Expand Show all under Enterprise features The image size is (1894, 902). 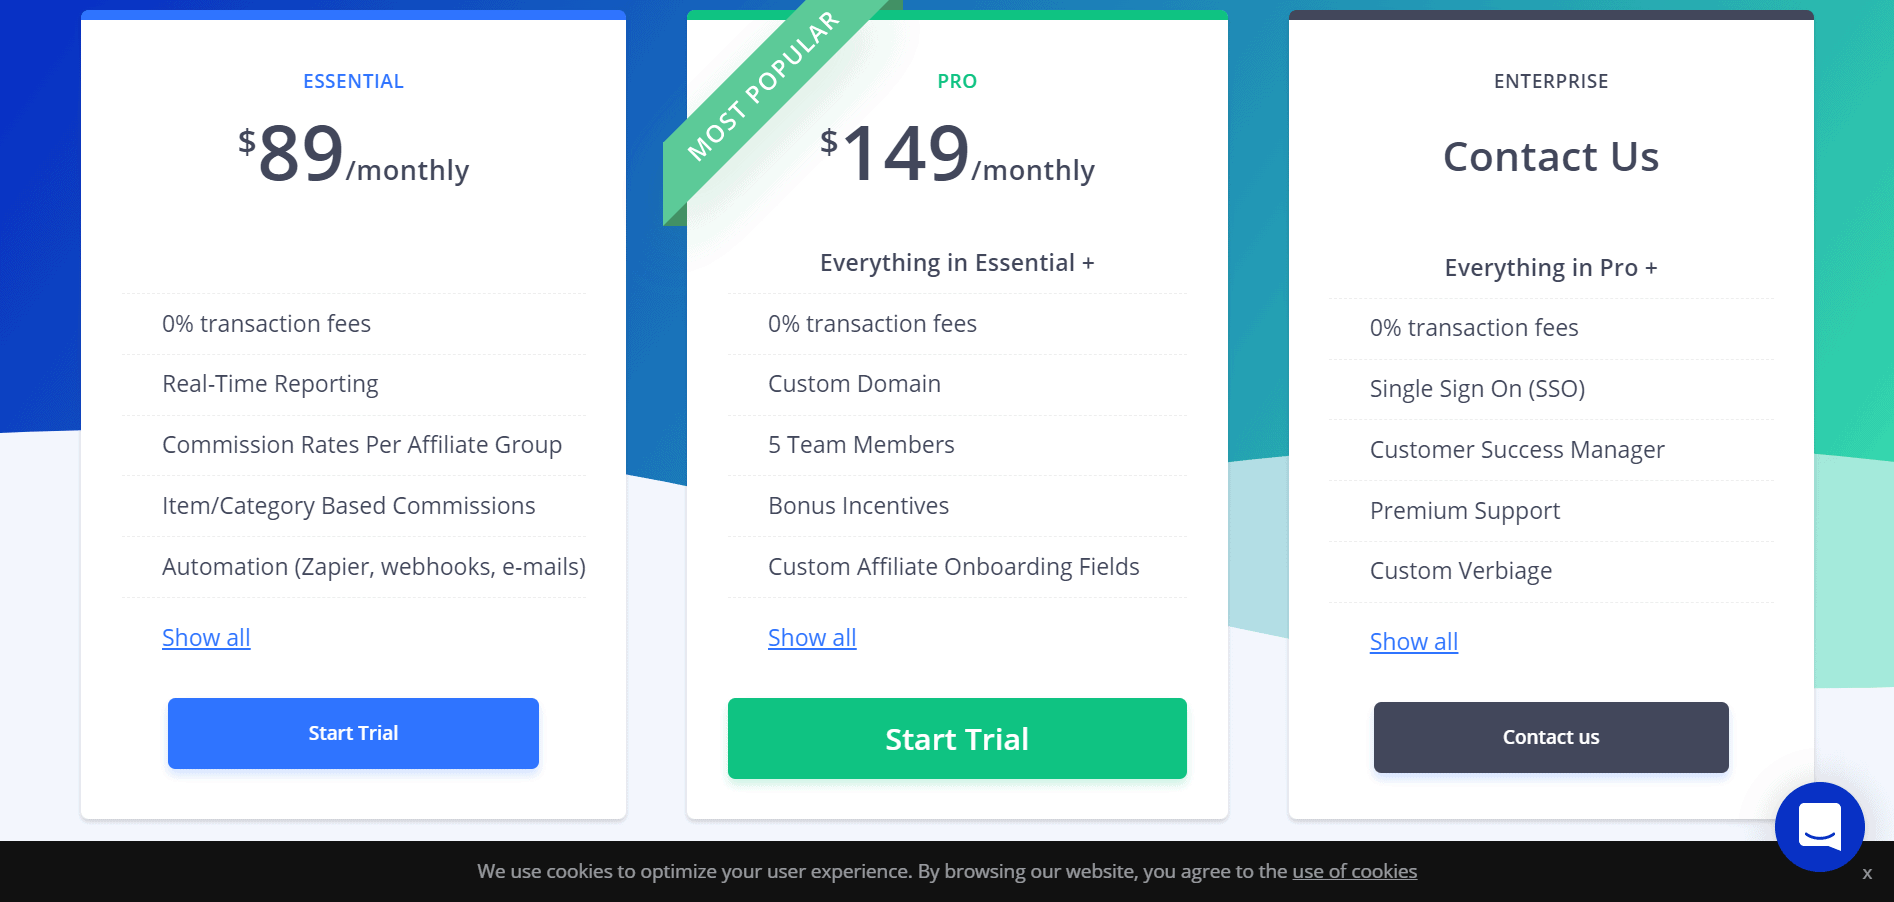click(1413, 642)
